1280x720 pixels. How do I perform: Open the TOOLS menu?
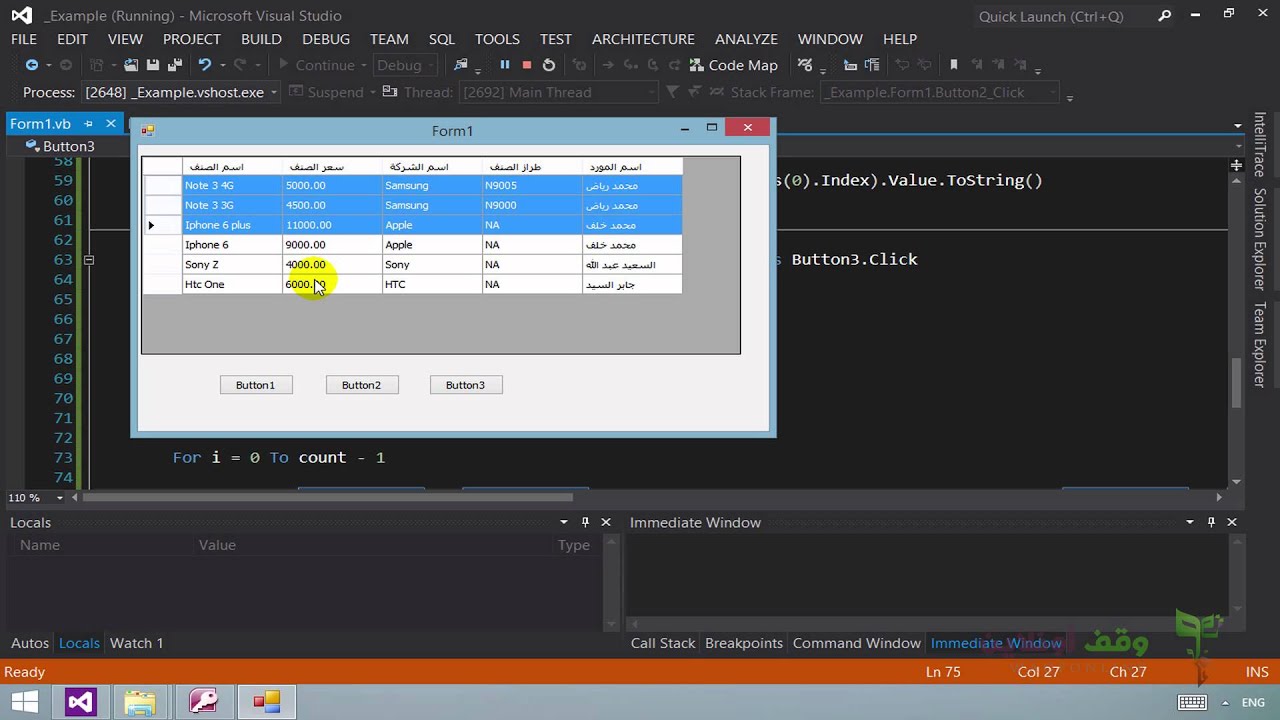pyautogui.click(x=497, y=39)
